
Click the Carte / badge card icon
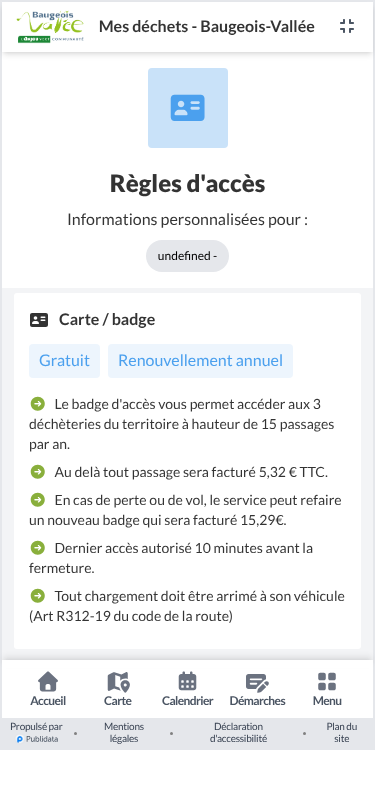coord(39,320)
